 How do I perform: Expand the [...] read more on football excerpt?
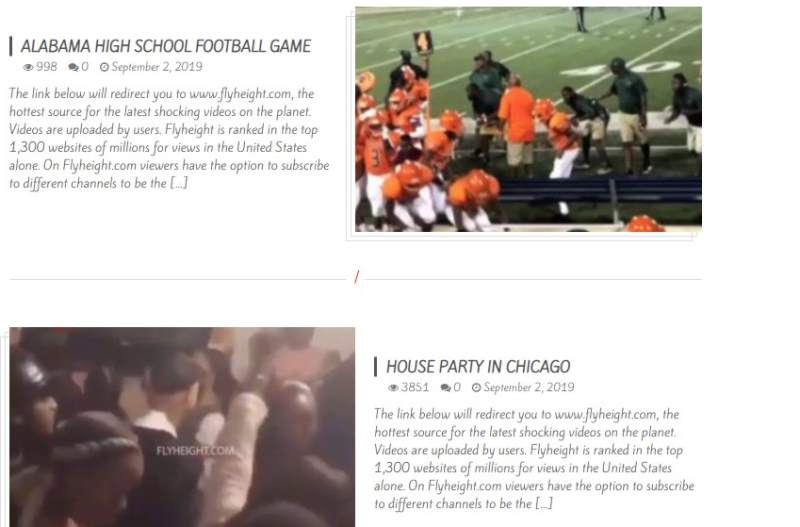pos(179,183)
